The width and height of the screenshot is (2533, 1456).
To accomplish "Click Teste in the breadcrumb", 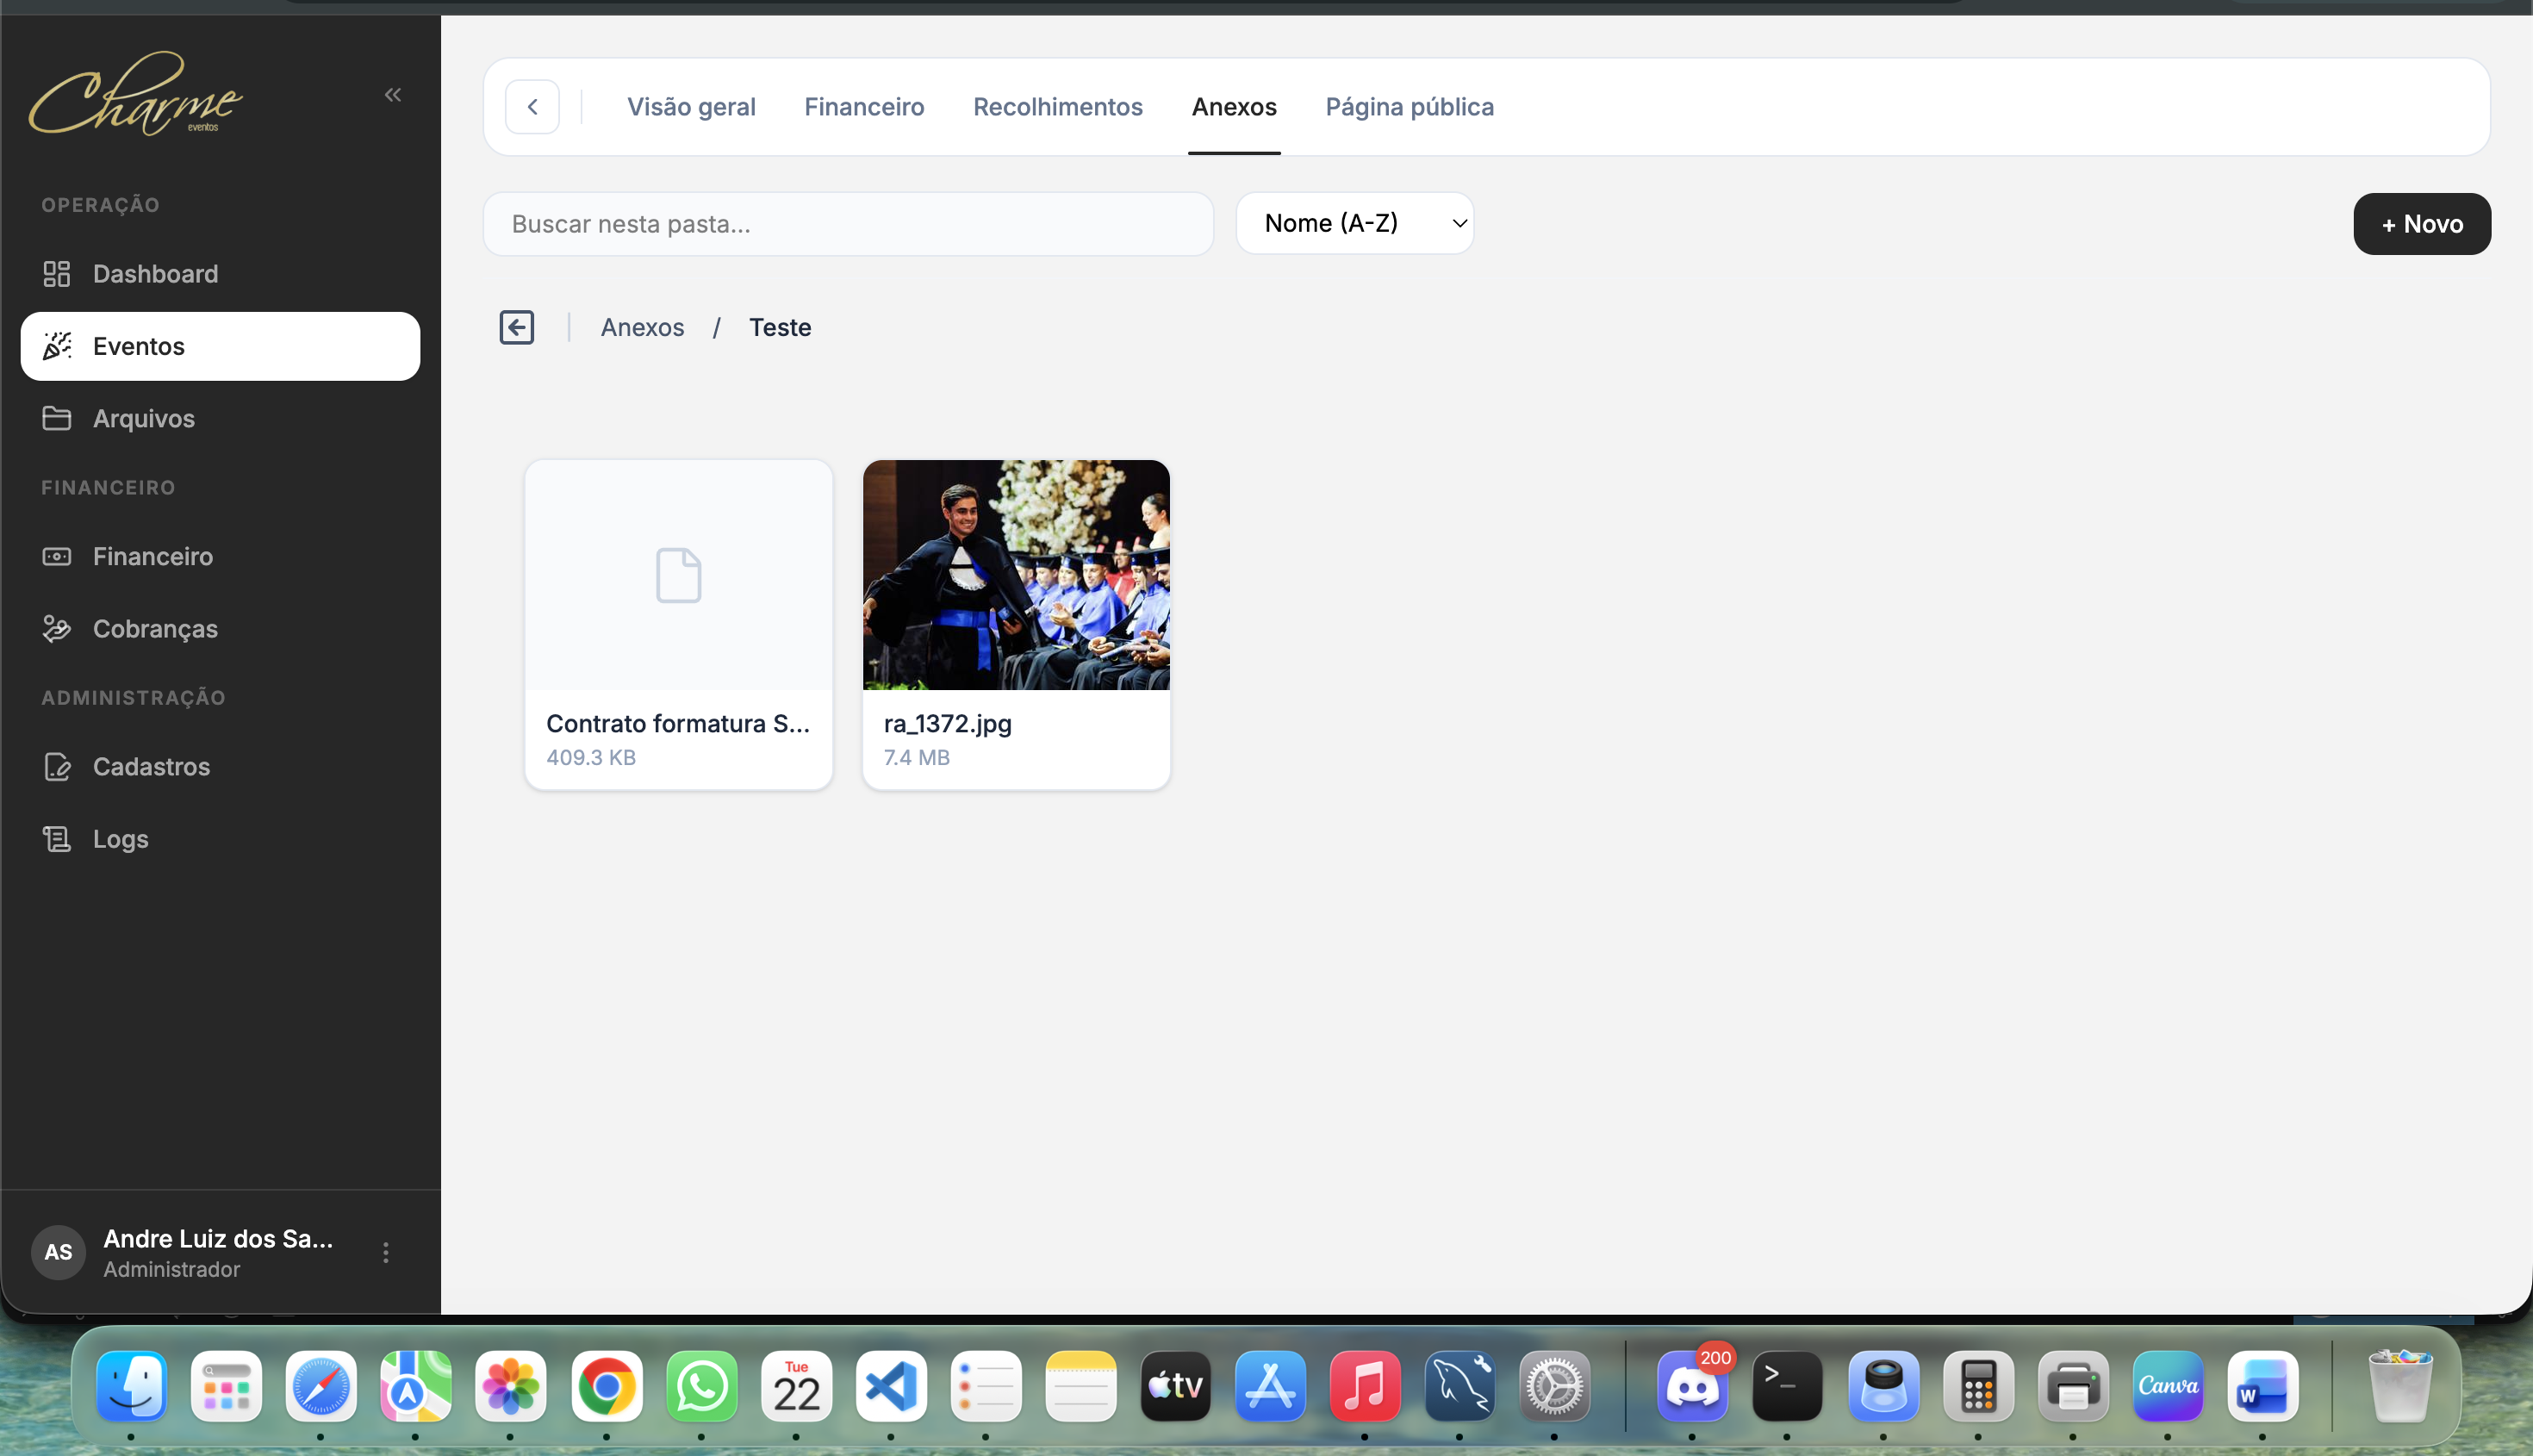I will coord(780,328).
